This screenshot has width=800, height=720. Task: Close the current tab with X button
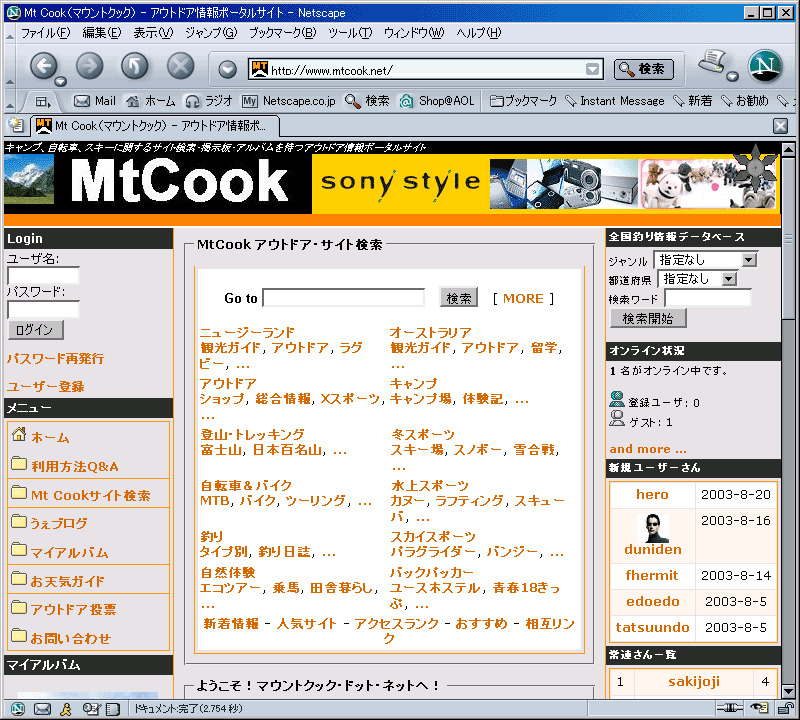[x=780, y=126]
